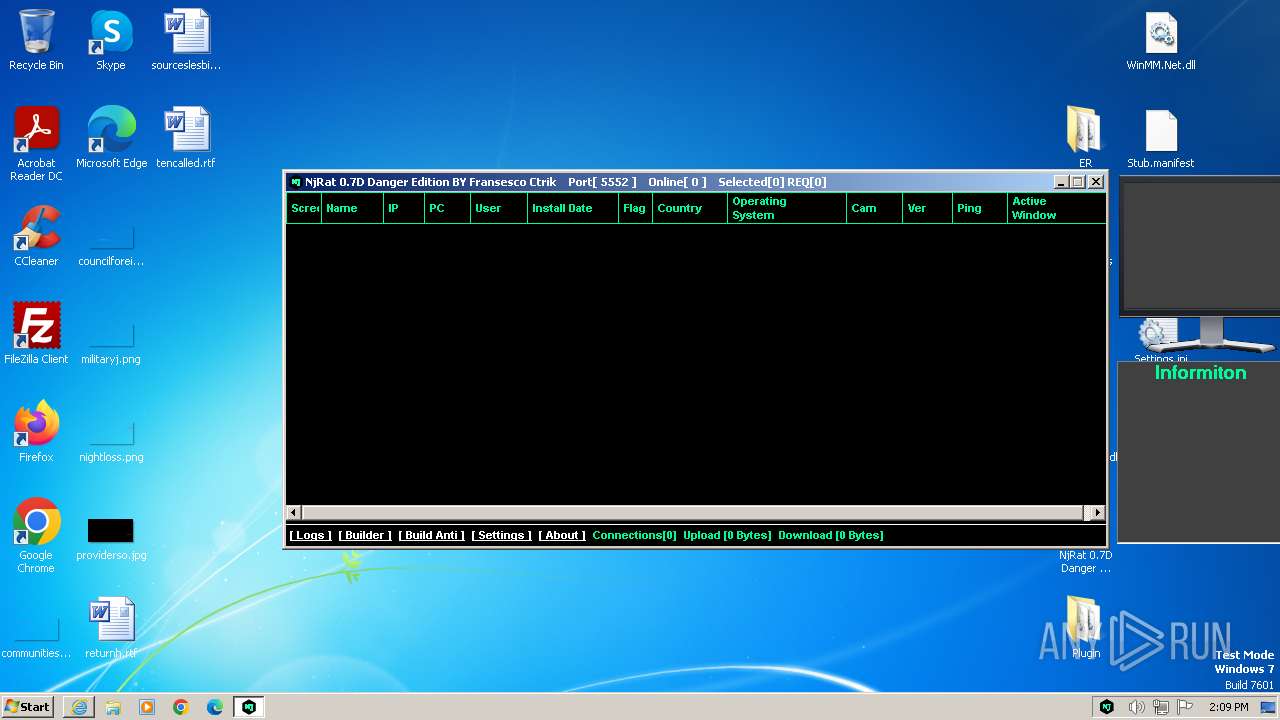Sort by Operating System column
This screenshot has height=720, width=1280.
click(786, 208)
